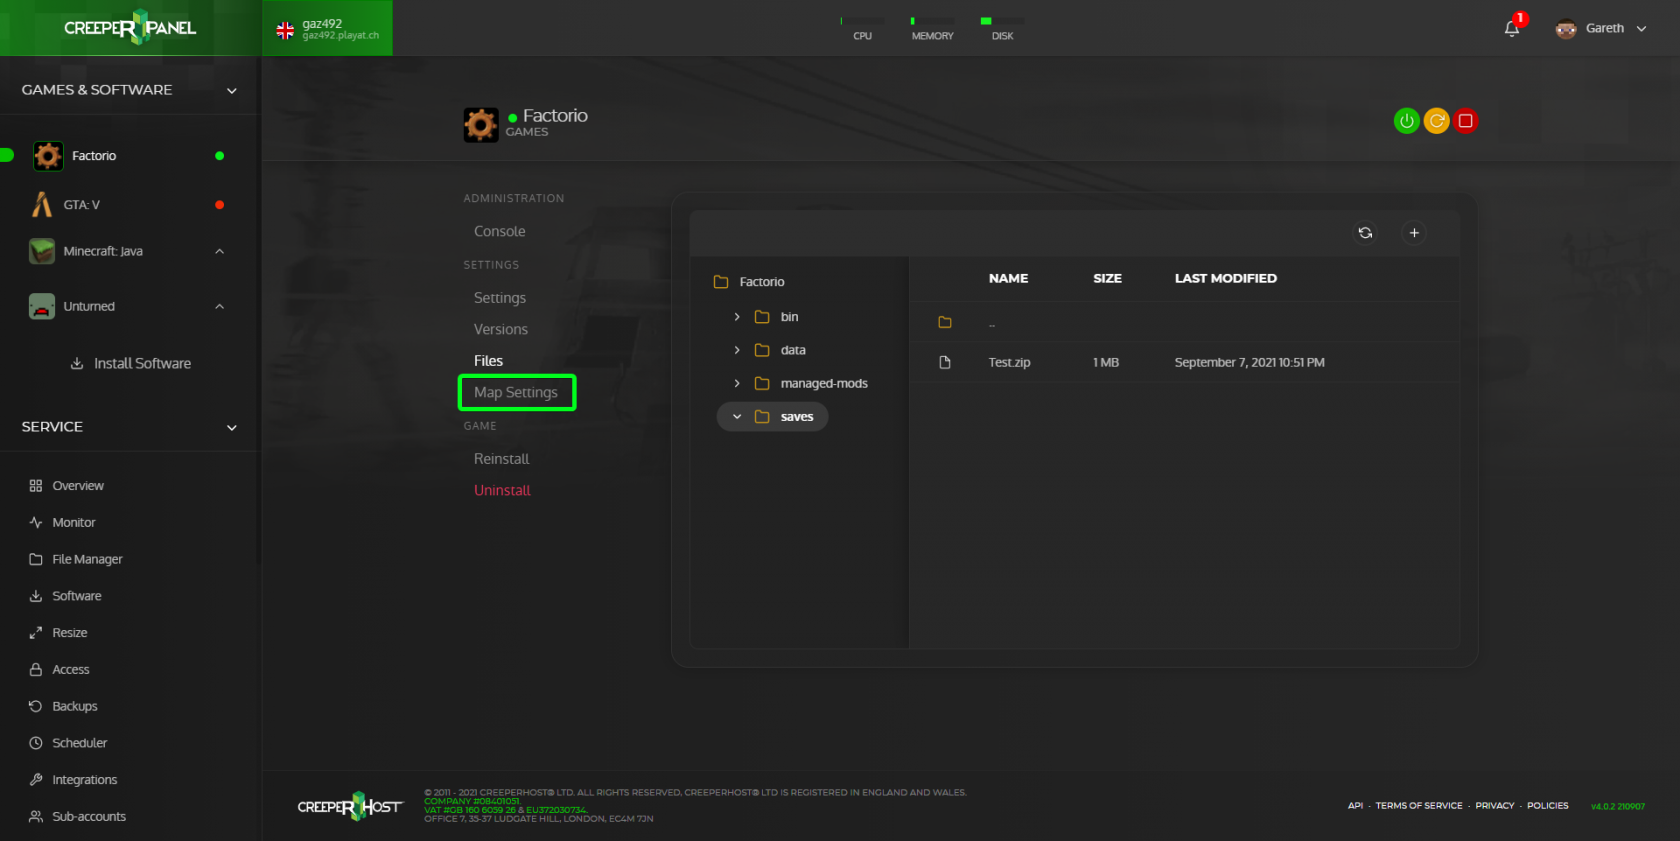Open the Files page

point(488,361)
